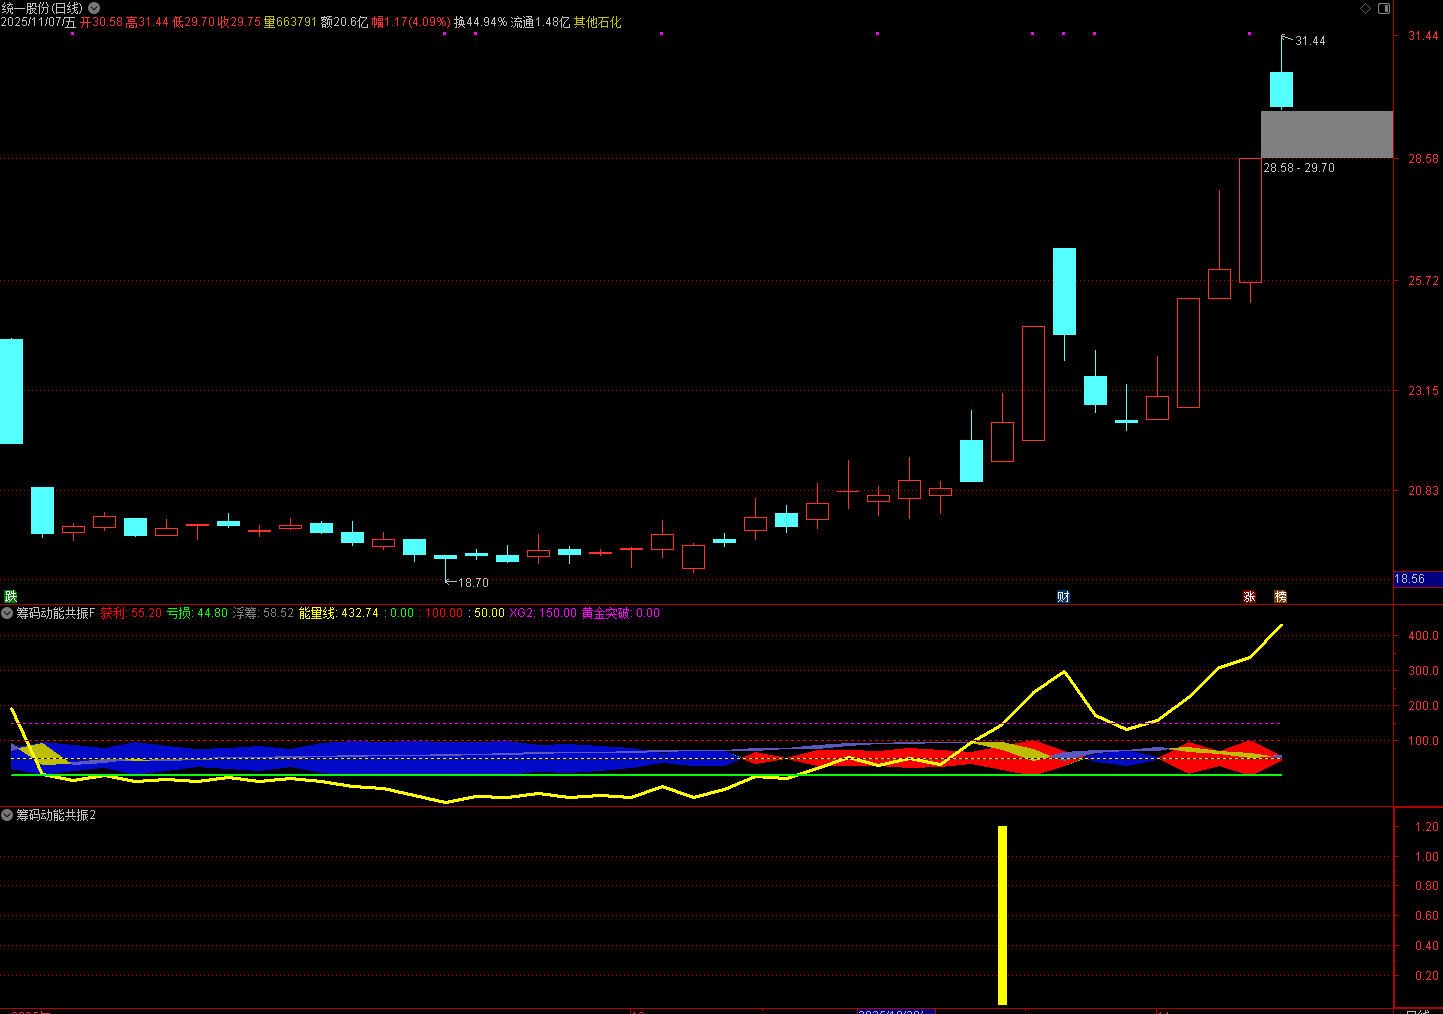The image size is (1443, 1014).
Task: Click the 筹码动能共振2 indicator name
Action: (56, 815)
